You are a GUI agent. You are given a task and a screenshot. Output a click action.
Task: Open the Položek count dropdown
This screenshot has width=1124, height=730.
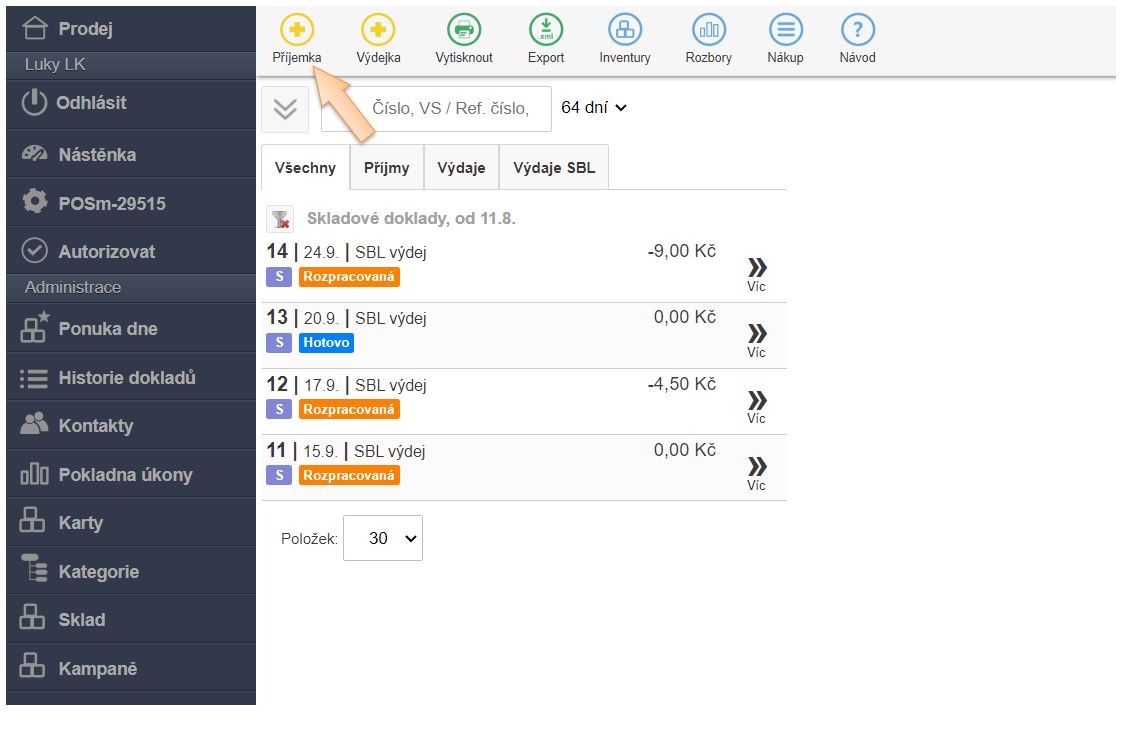383,538
